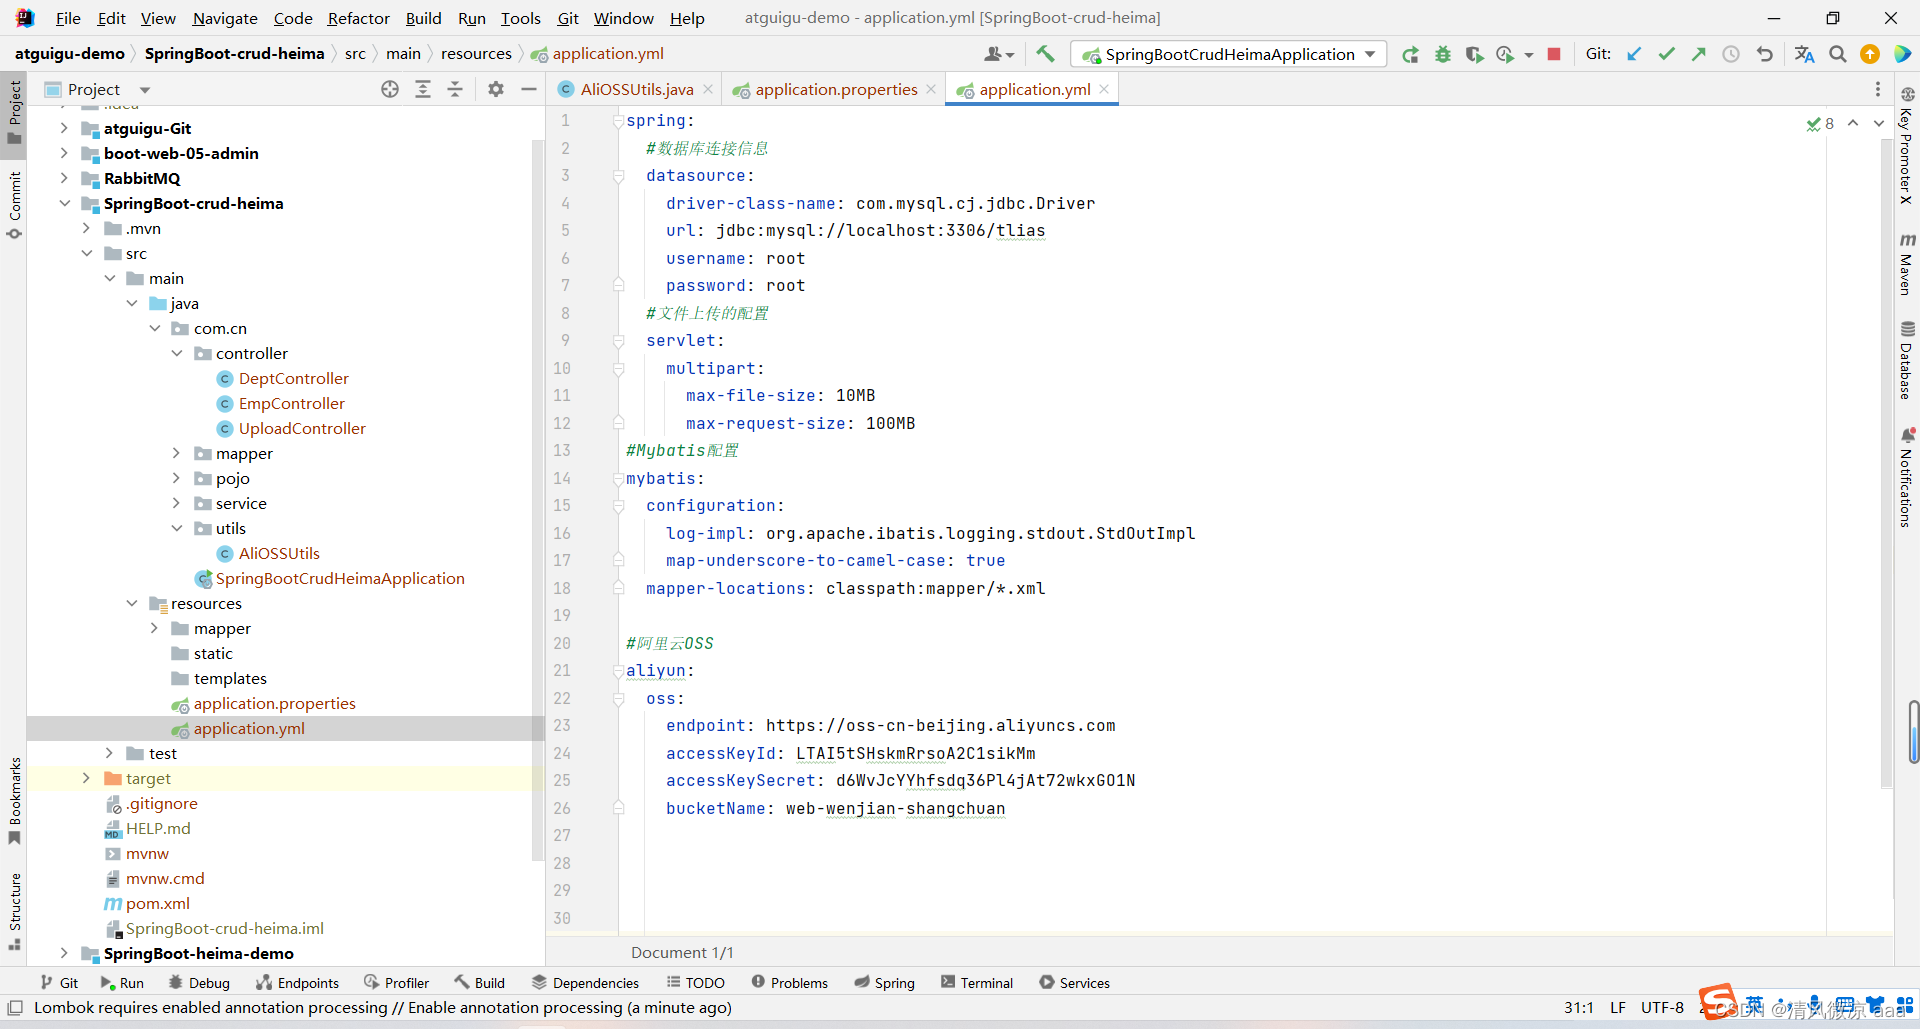Expand the target folder
Image resolution: width=1920 pixels, height=1029 pixels.
pyautogui.click(x=87, y=778)
